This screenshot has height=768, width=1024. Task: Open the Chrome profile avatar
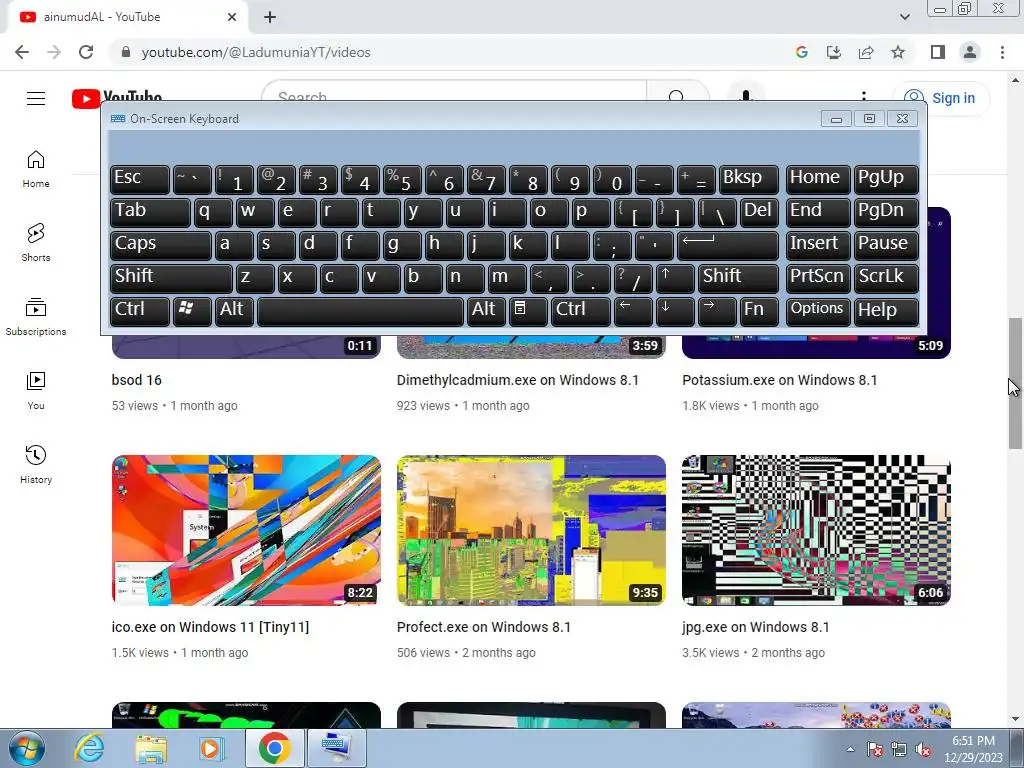pyautogui.click(x=970, y=52)
